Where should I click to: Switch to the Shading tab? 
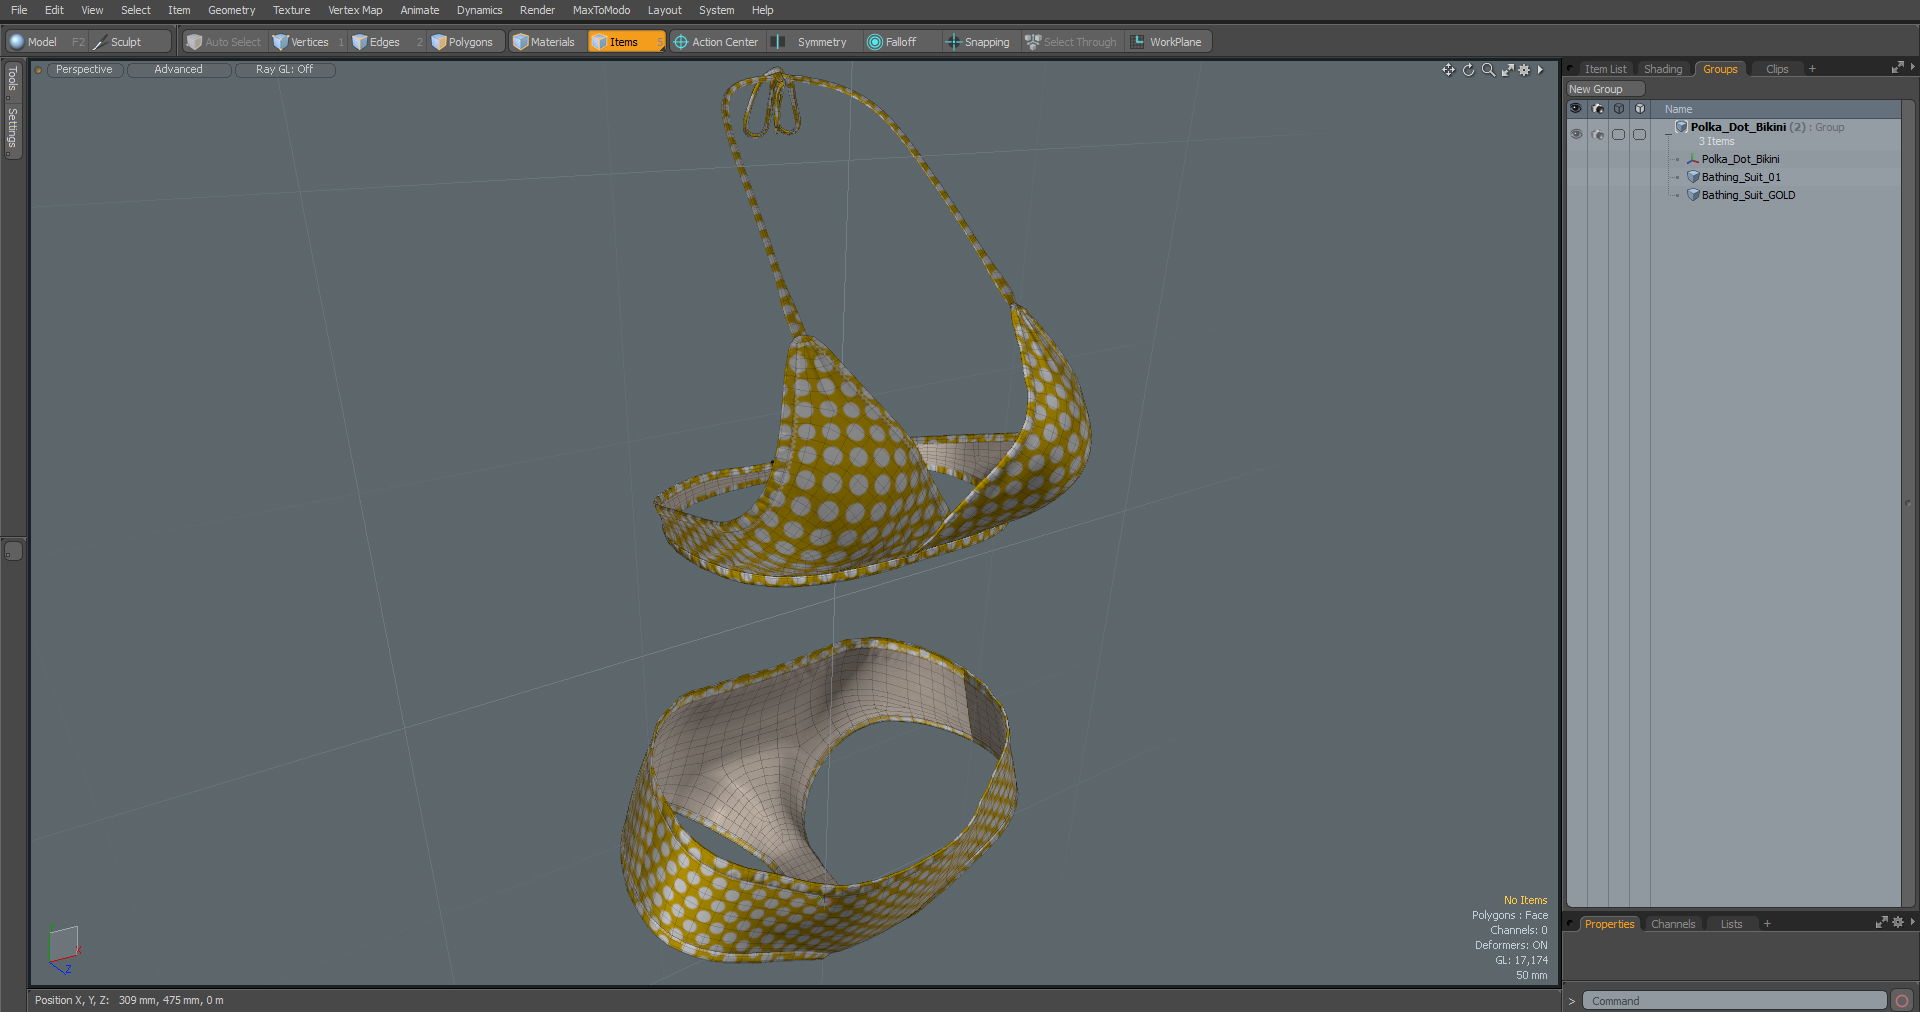pos(1663,69)
